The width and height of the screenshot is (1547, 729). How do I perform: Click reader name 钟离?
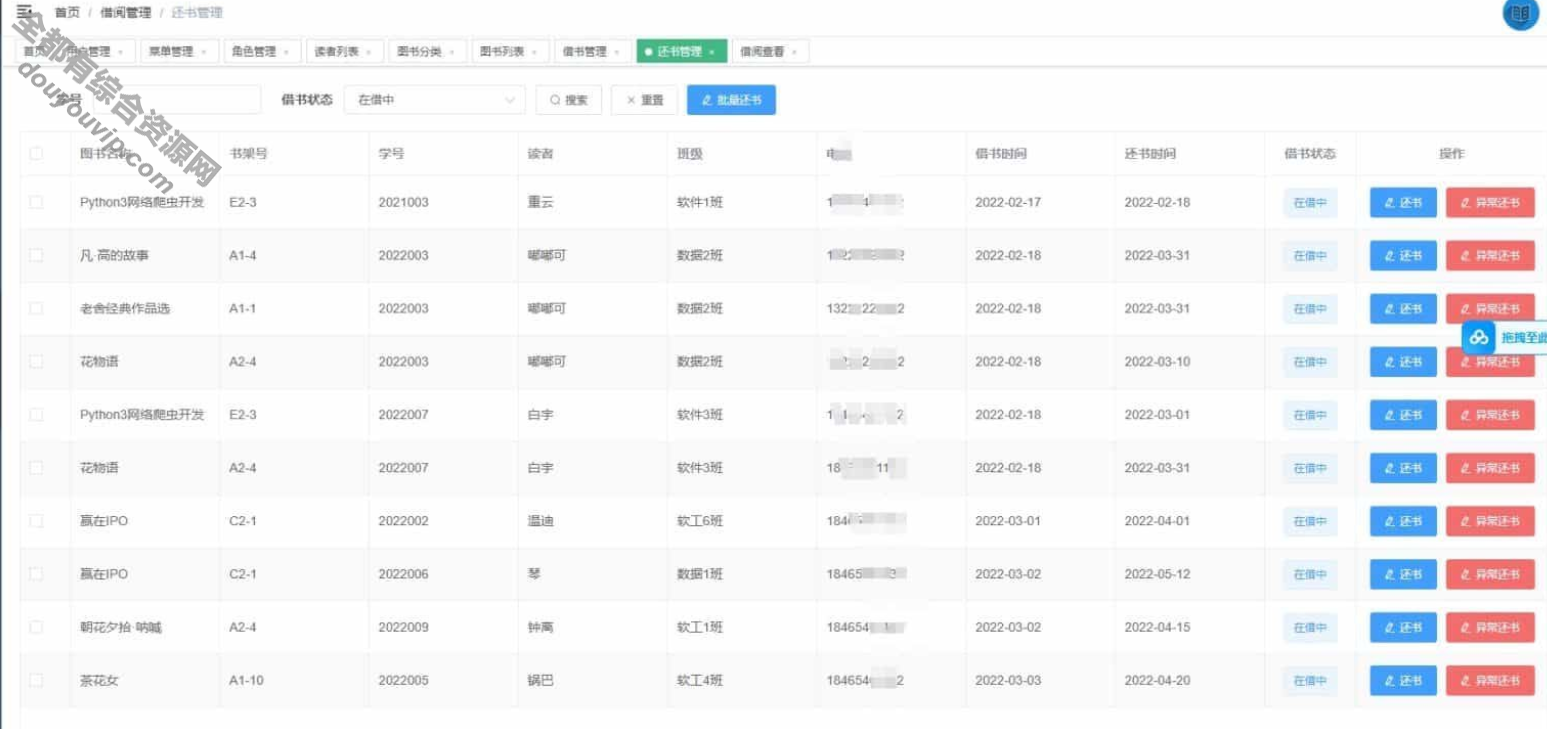coord(541,627)
